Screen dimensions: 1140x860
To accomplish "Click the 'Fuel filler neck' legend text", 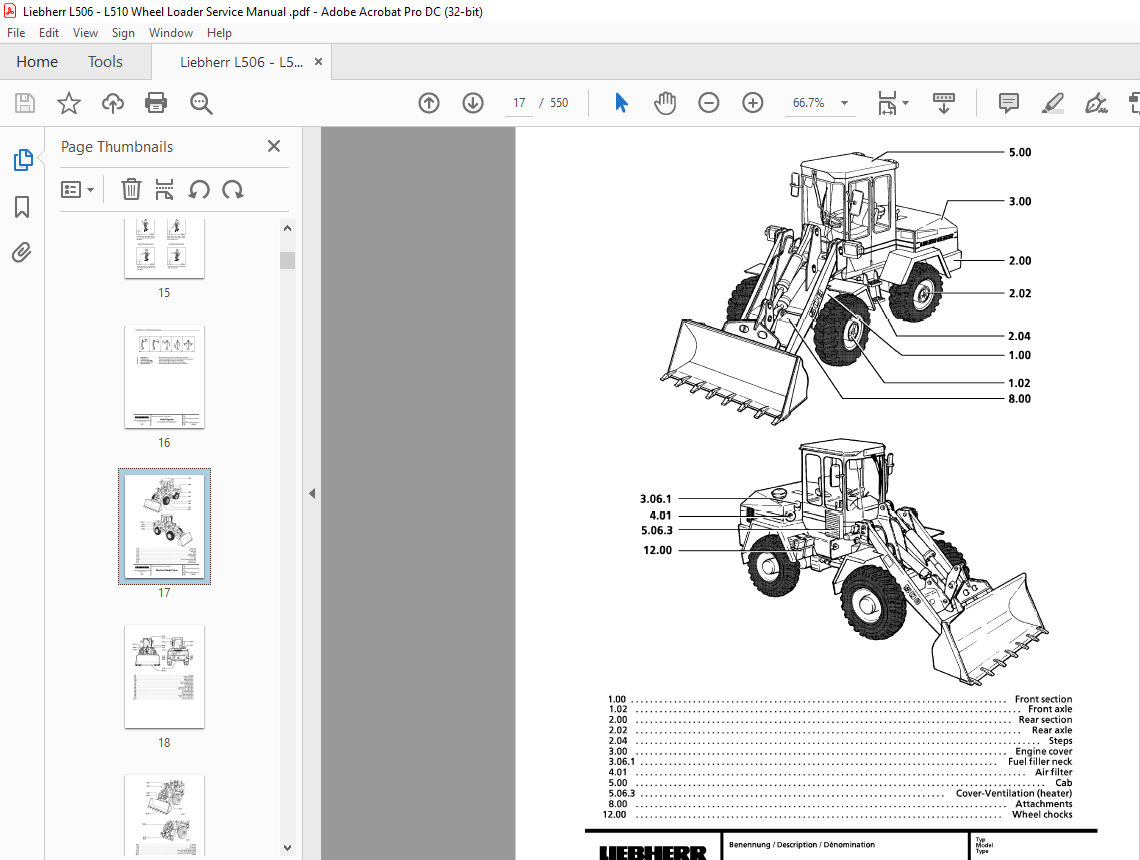I will [1040, 761].
